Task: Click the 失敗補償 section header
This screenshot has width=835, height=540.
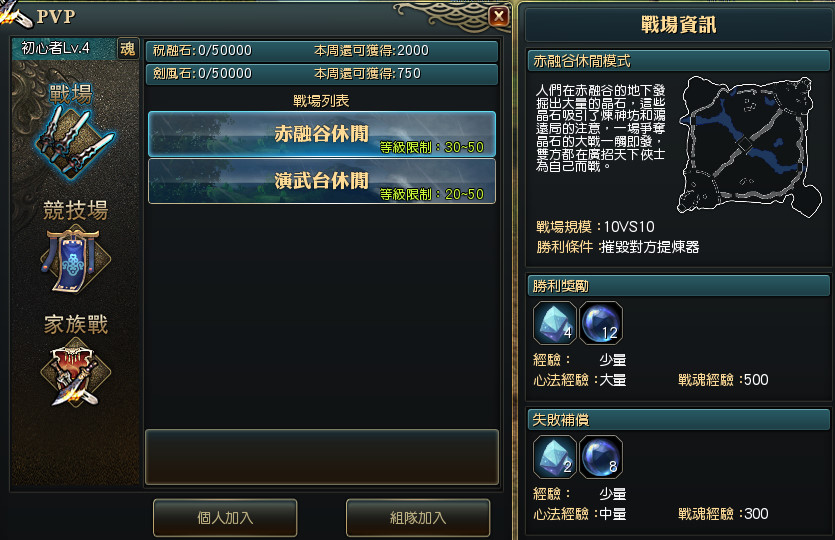Action: tap(678, 420)
